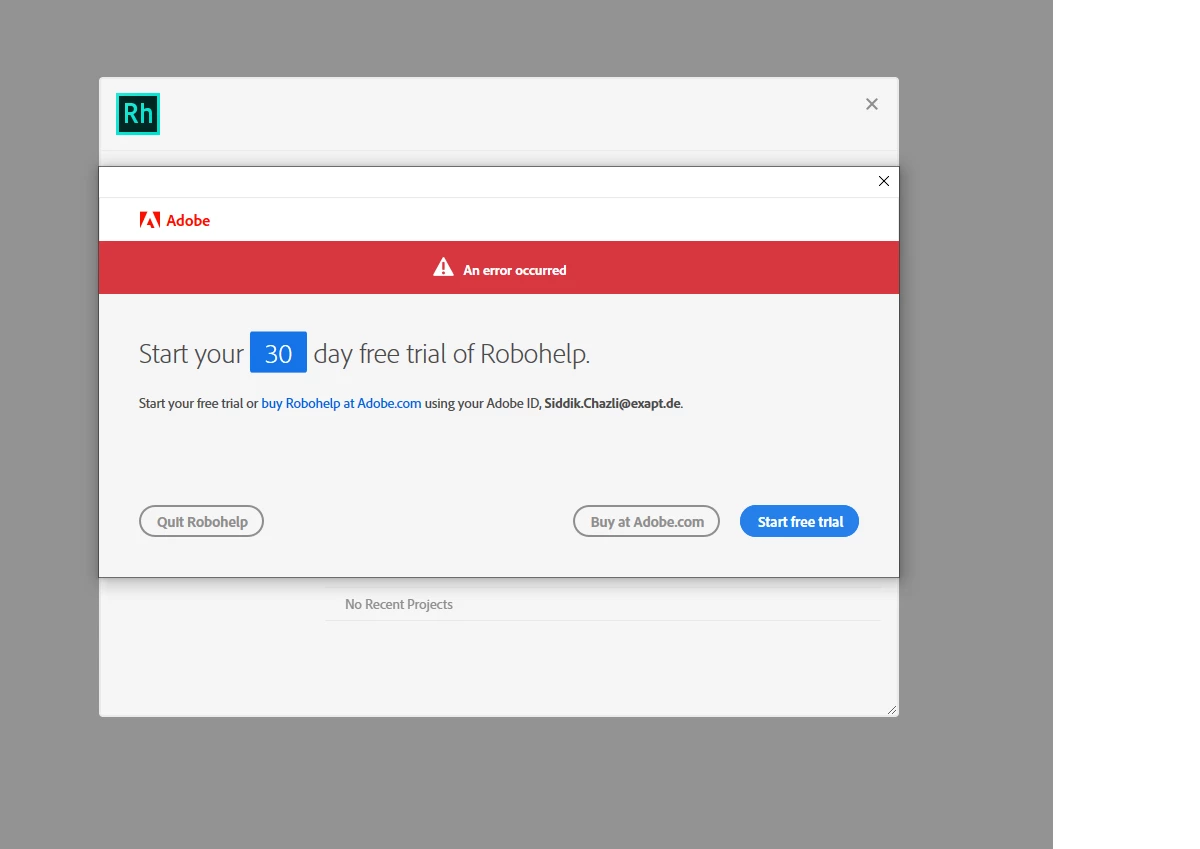Viewport: 1200px width, 849px height.
Task: Click the 30 days remaining badge
Action: pos(278,352)
